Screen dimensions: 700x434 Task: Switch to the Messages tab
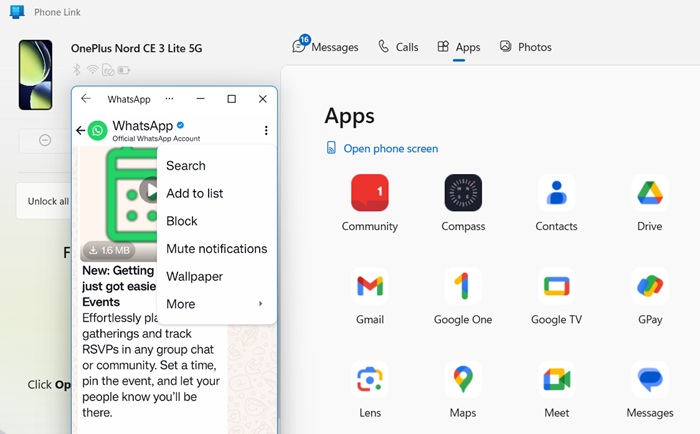pos(325,47)
